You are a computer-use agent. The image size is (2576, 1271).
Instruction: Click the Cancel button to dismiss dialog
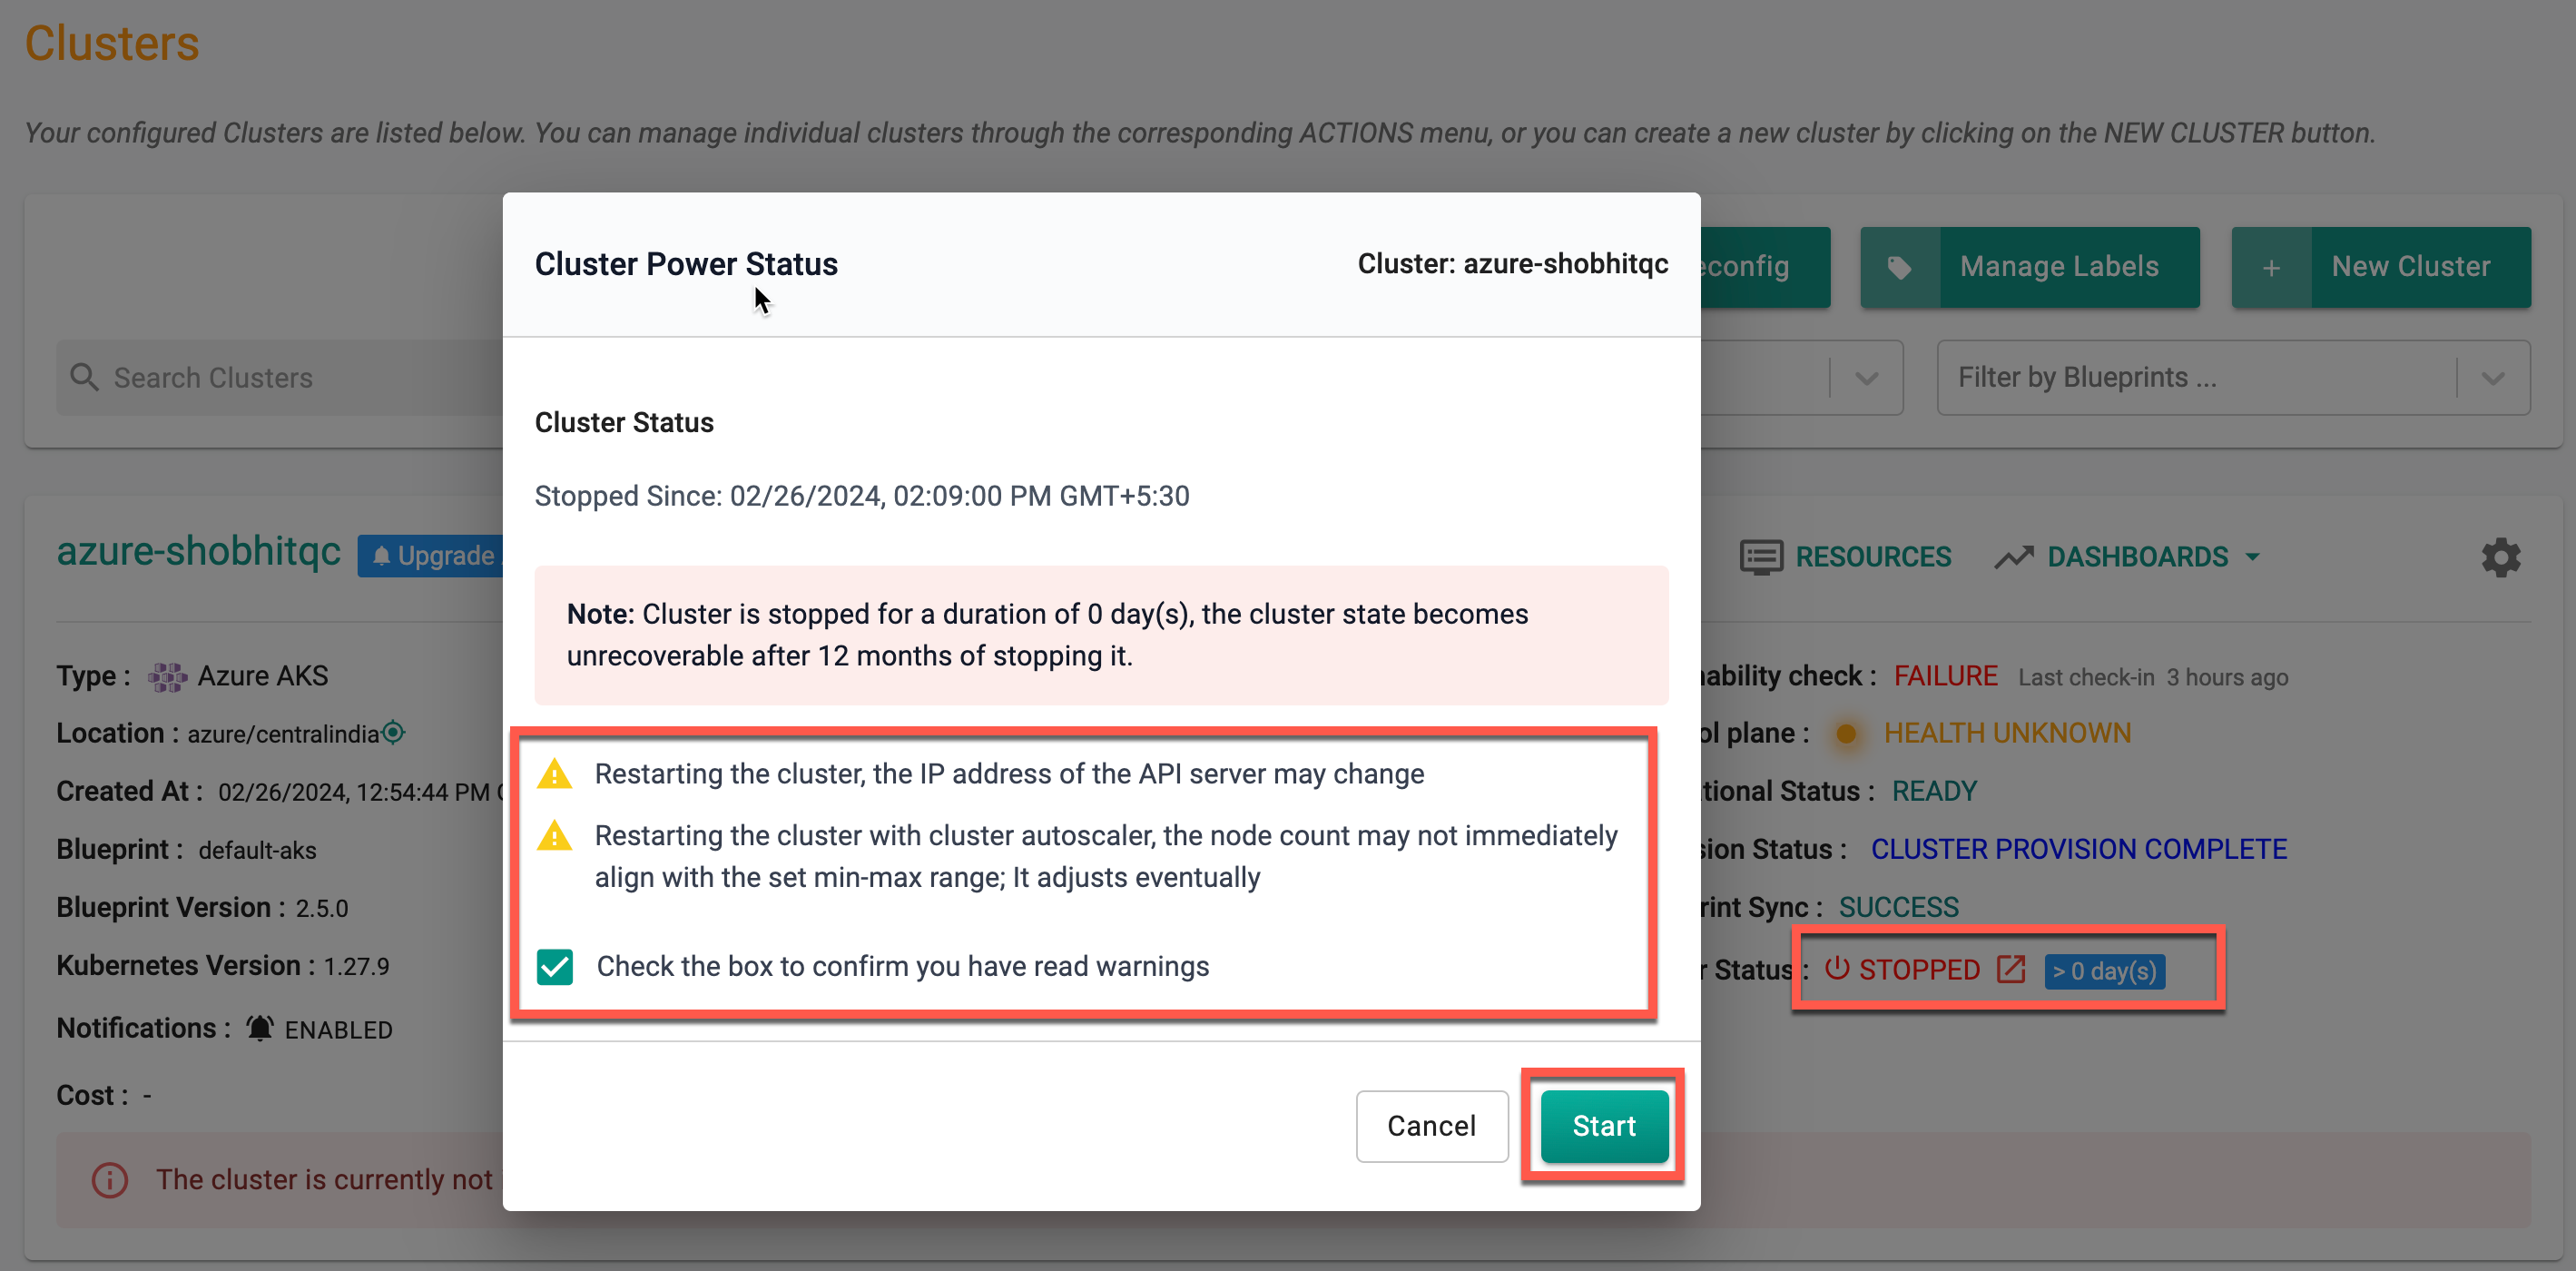[x=1430, y=1127]
